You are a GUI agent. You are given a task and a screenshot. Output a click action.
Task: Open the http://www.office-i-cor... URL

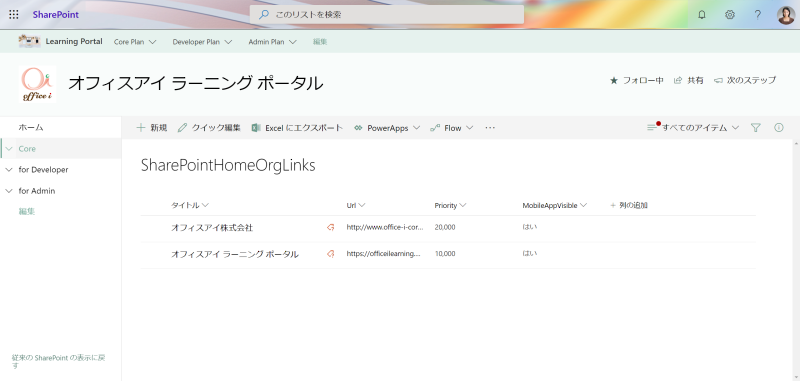pos(385,227)
